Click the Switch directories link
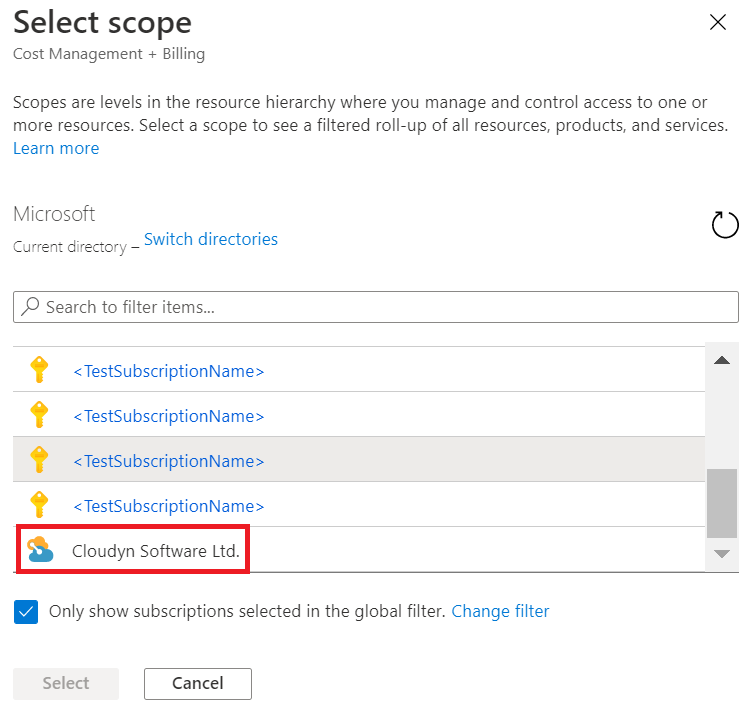The image size is (753, 717). tap(211, 239)
